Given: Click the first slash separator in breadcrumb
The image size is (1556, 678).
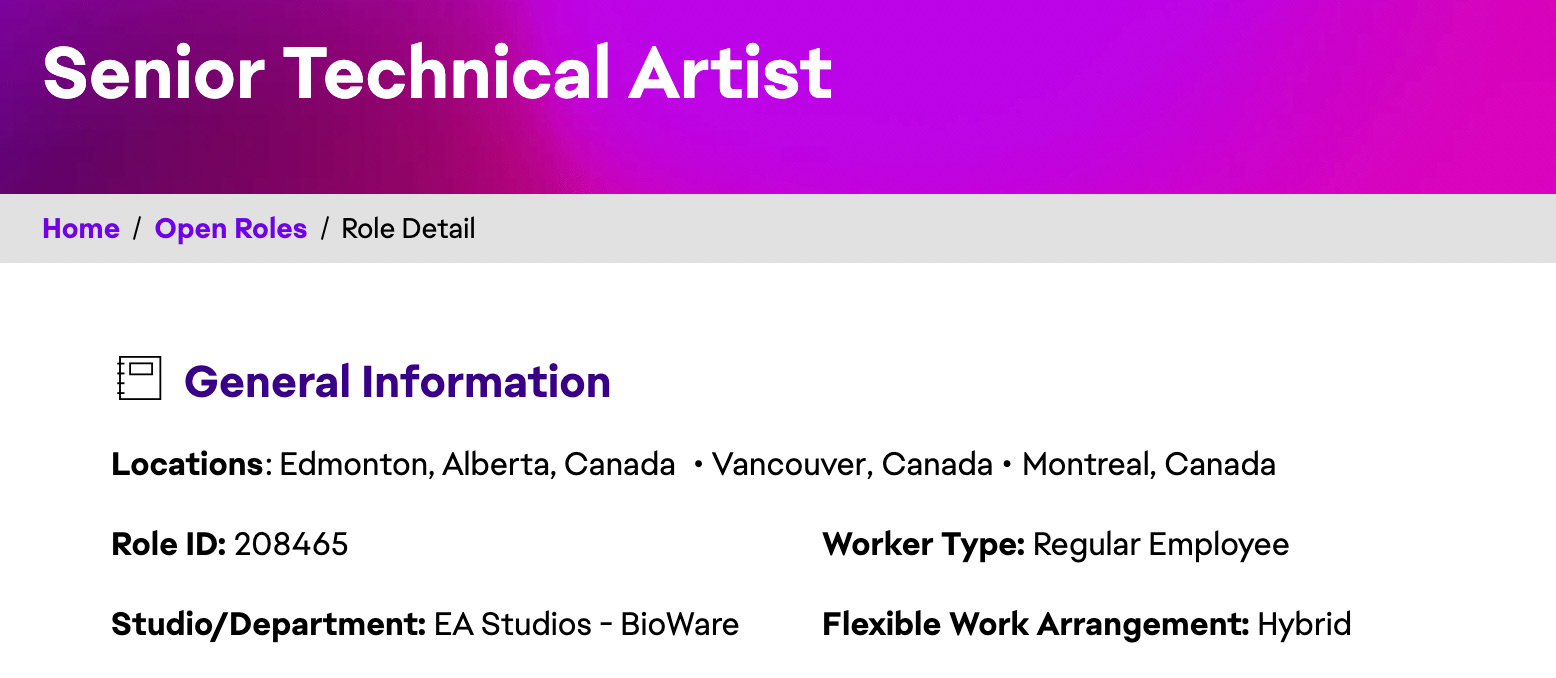Looking at the screenshot, I should tap(137, 229).
